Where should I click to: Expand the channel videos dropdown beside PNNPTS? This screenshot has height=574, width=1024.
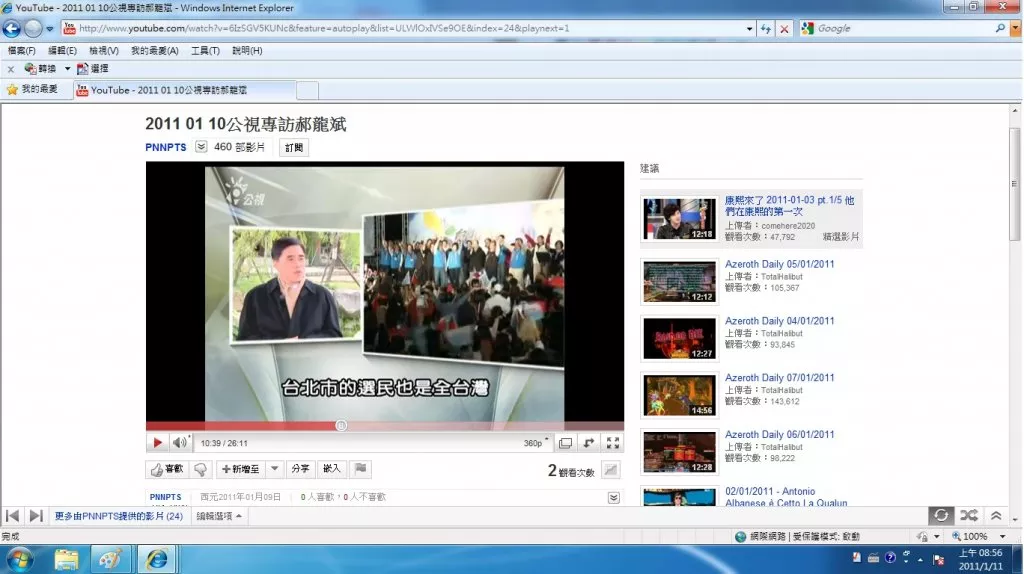tap(201, 147)
